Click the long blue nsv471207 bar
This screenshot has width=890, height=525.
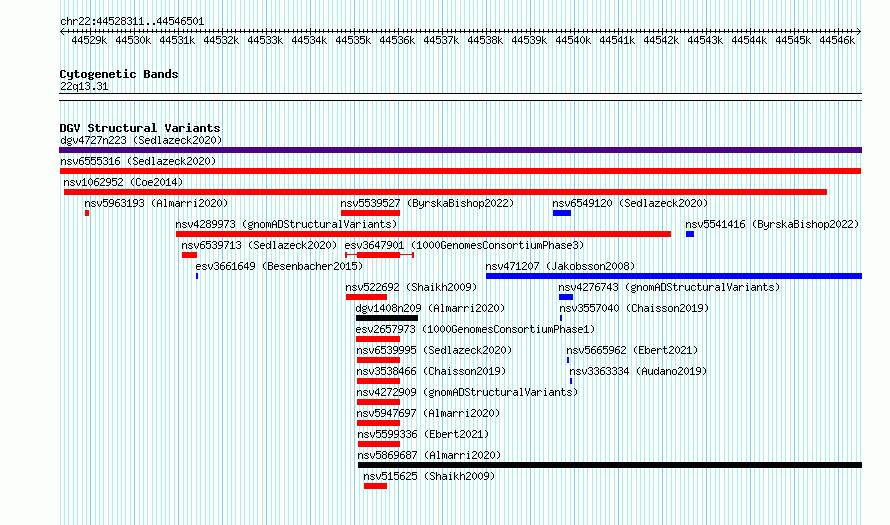click(674, 276)
